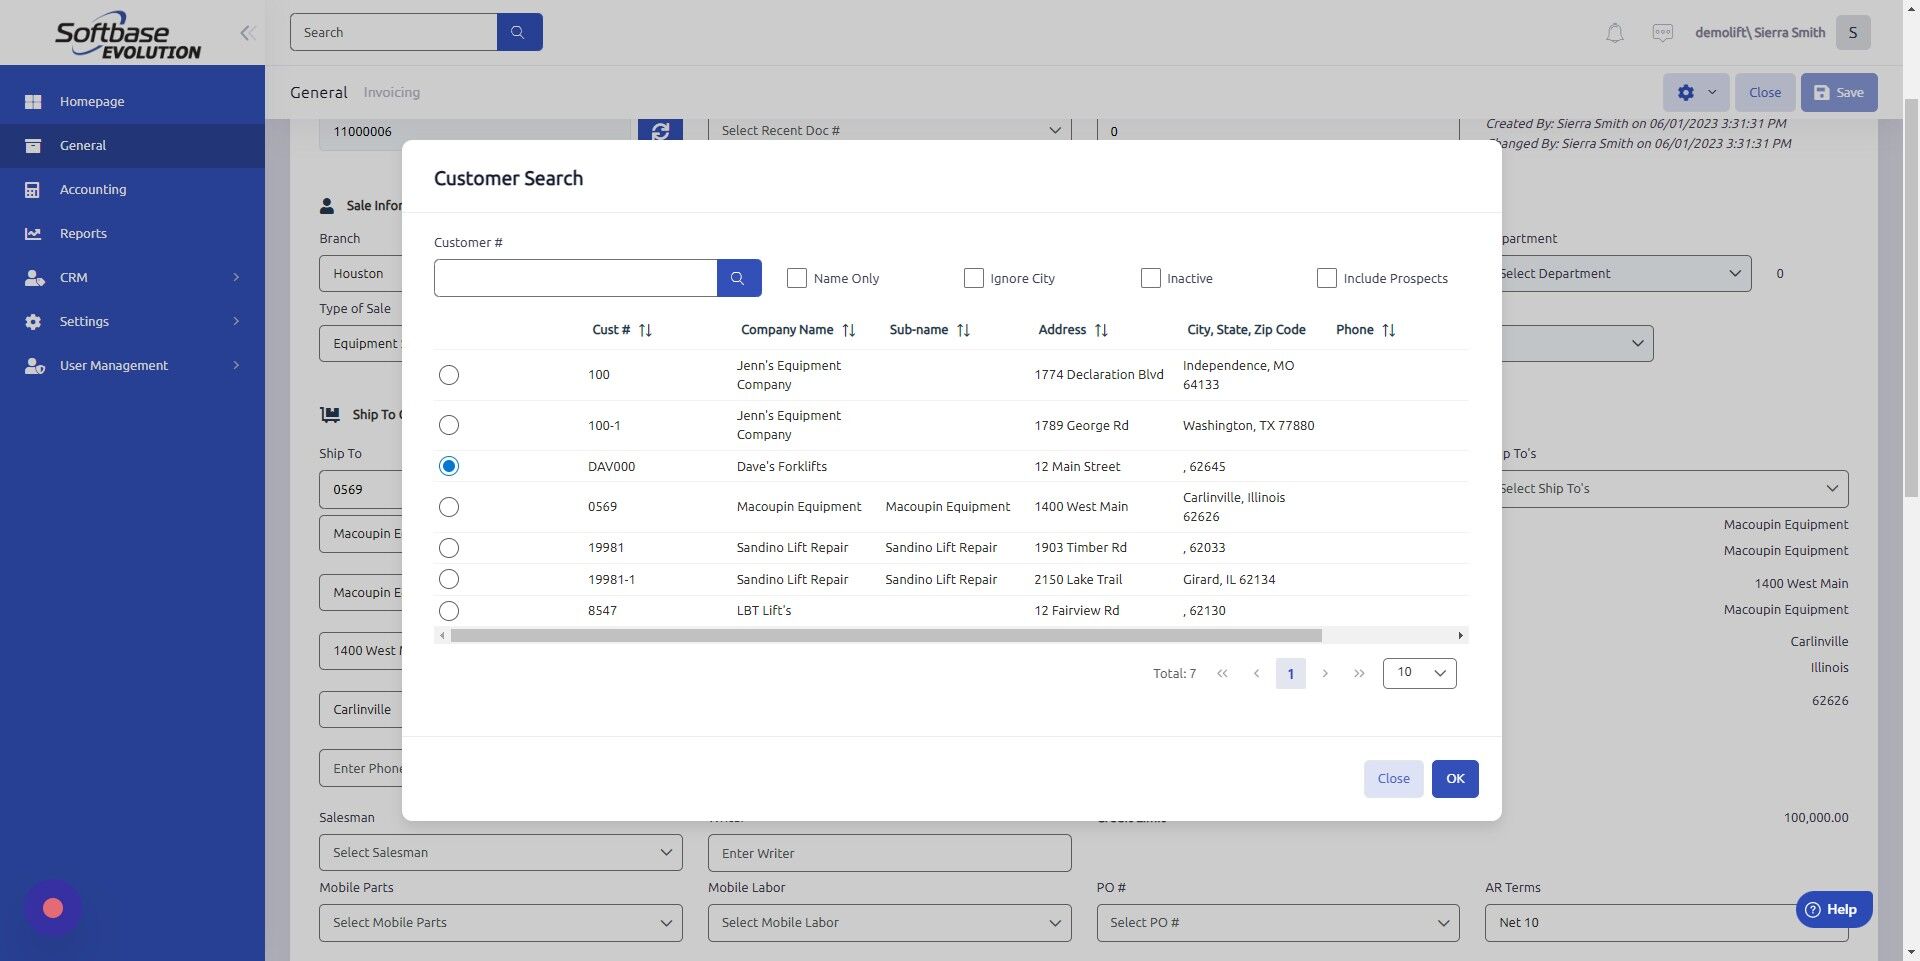Viewport: 1920px width, 961px height.
Task: Sort by Sub-name column arrows
Action: 963,330
